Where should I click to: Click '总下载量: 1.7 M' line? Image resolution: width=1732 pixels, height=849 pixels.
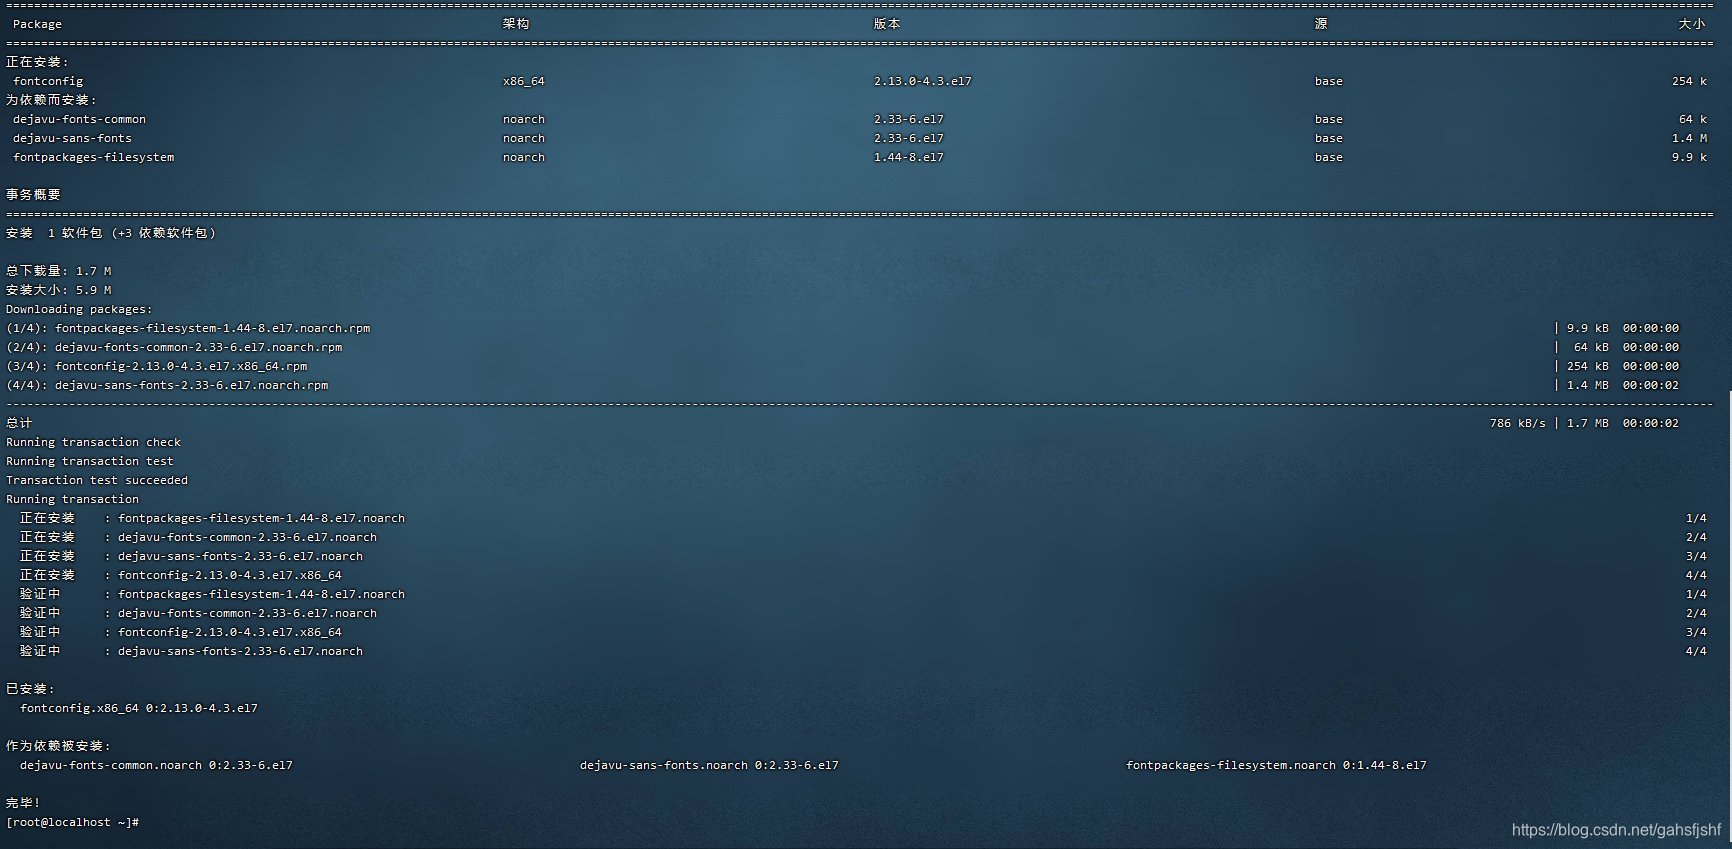click(x=59, y=271)
